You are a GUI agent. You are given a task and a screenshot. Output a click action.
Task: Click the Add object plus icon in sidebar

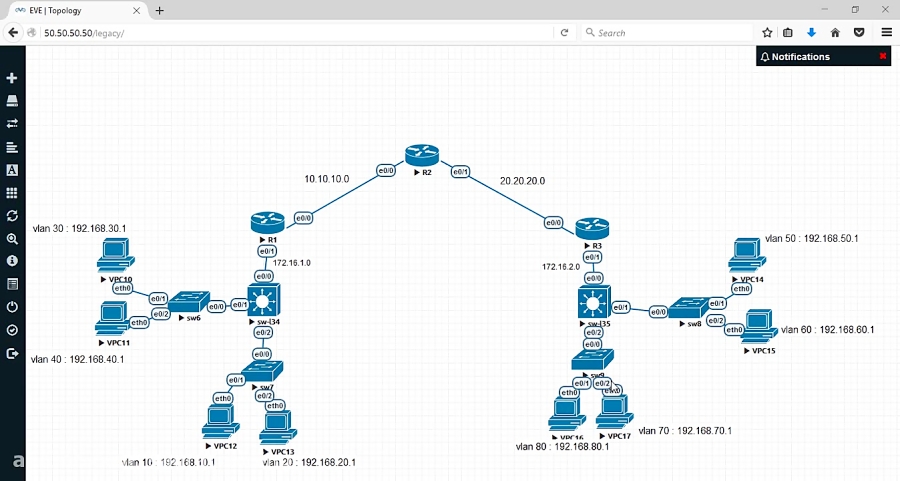tap(12, 77)
